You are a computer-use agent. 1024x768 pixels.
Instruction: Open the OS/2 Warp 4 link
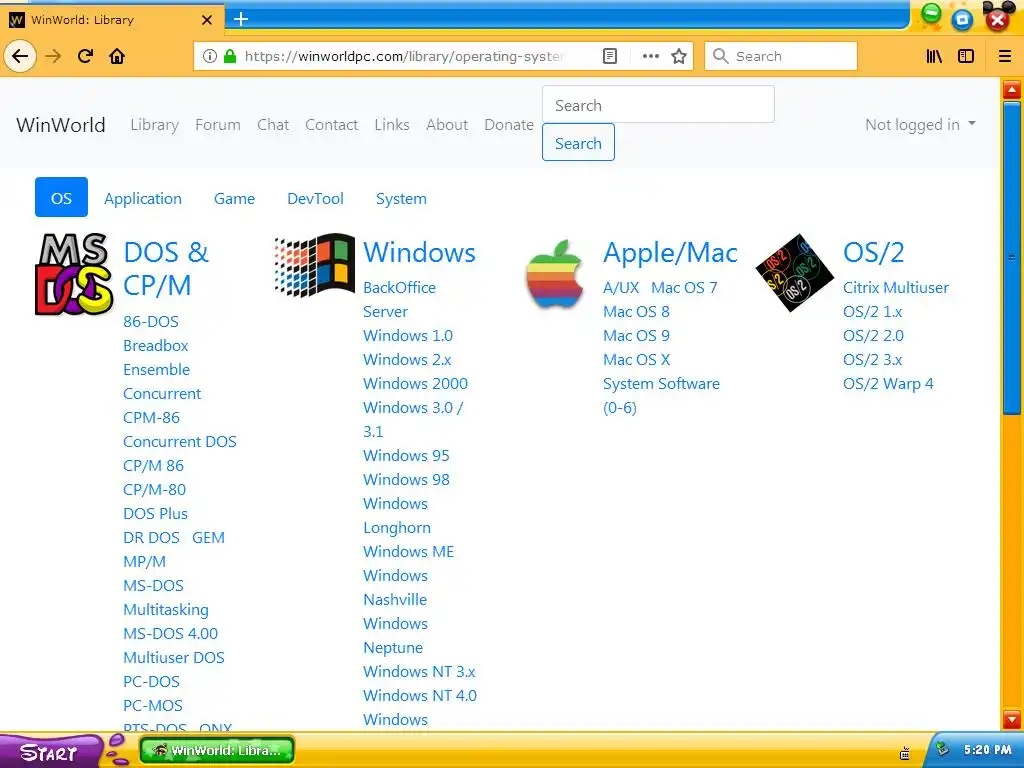(888, 383)
